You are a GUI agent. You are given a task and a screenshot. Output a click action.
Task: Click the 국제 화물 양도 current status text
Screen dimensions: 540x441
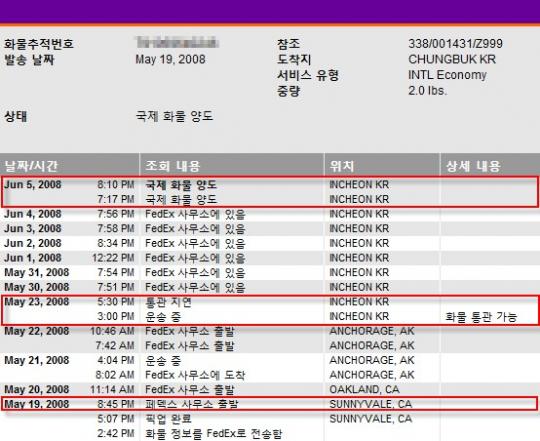tap(174, 116)
